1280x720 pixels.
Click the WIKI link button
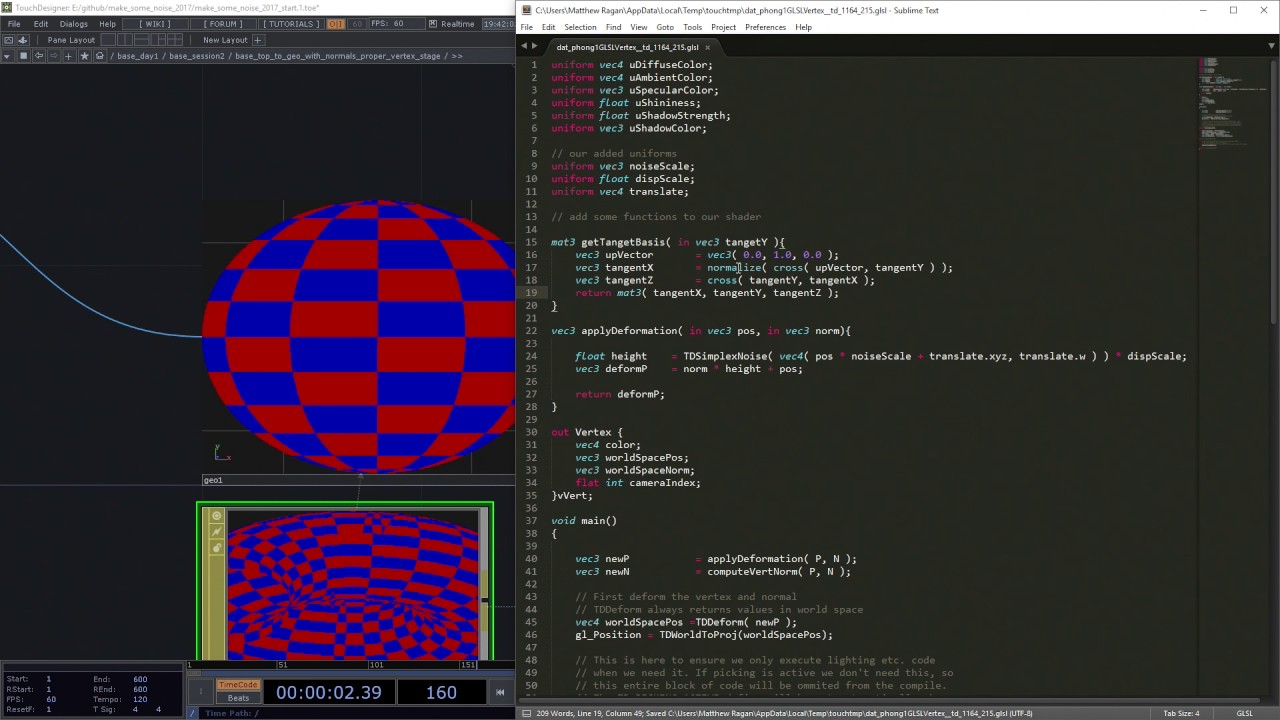(x=154, y=24)
